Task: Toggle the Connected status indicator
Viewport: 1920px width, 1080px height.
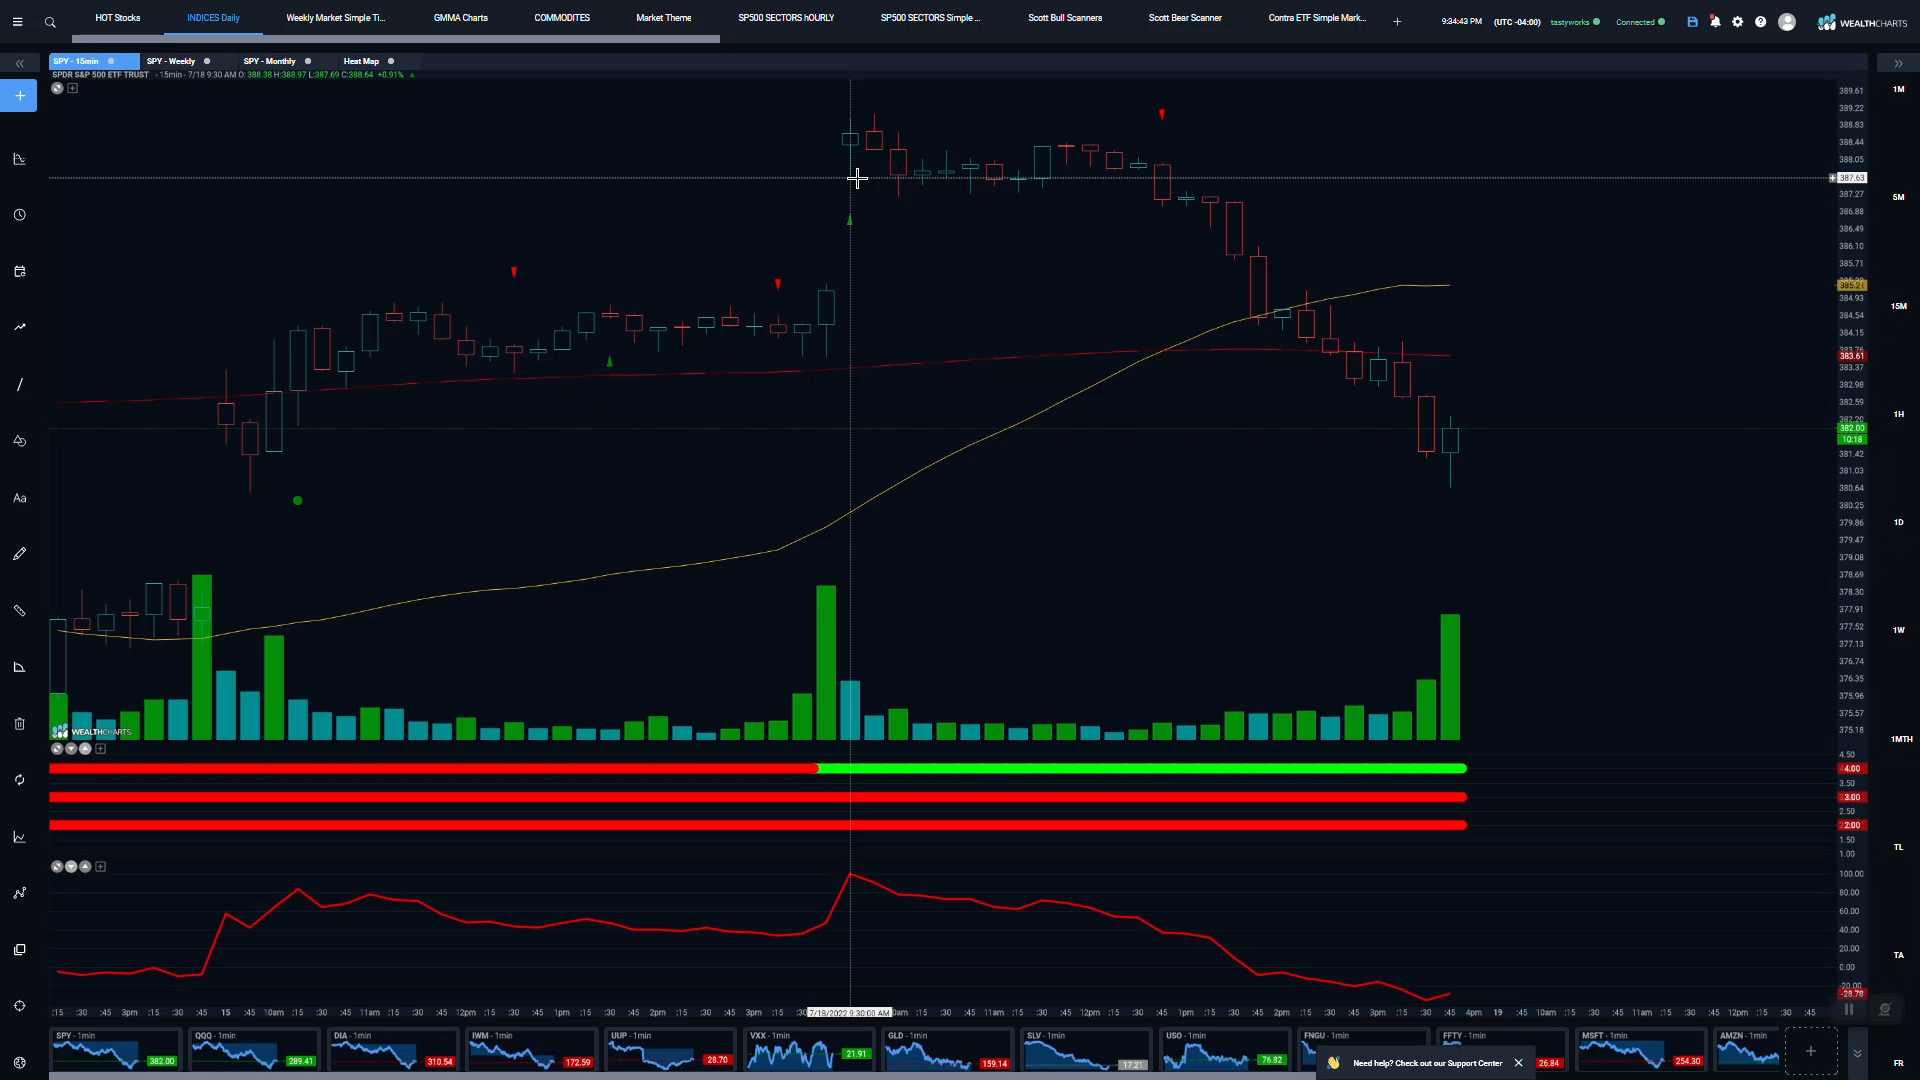Action: pos(1661,22)
